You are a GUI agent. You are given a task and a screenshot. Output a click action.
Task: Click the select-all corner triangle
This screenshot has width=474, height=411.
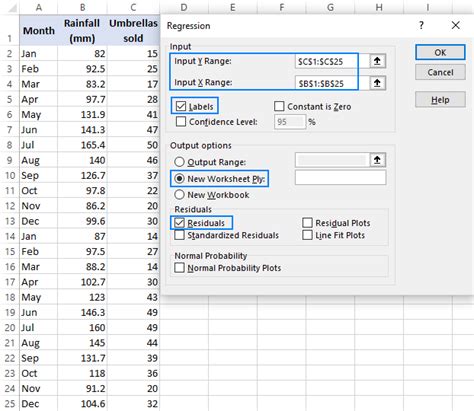pos(12,7)
